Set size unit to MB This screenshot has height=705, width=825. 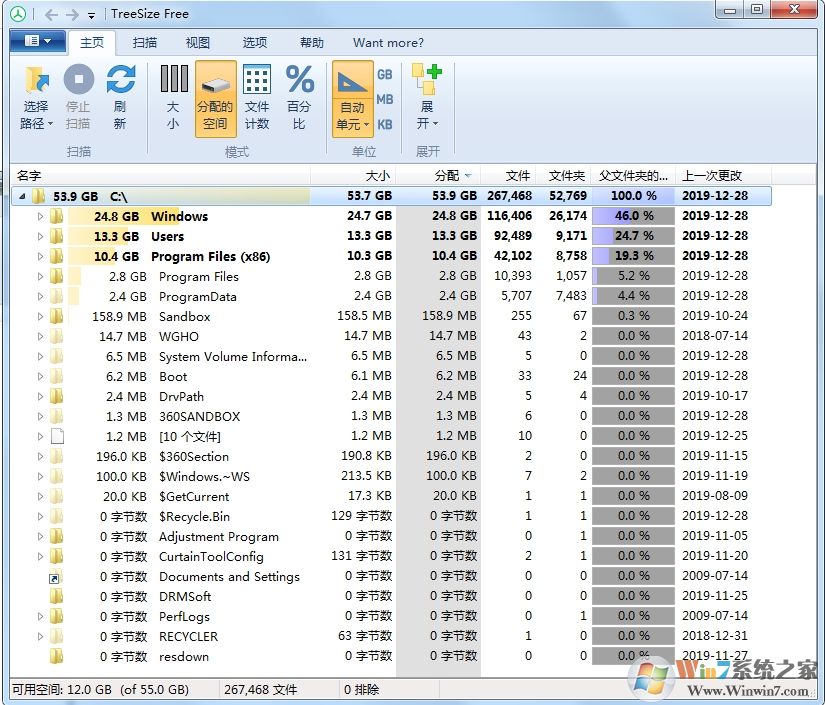coord(385,100)
